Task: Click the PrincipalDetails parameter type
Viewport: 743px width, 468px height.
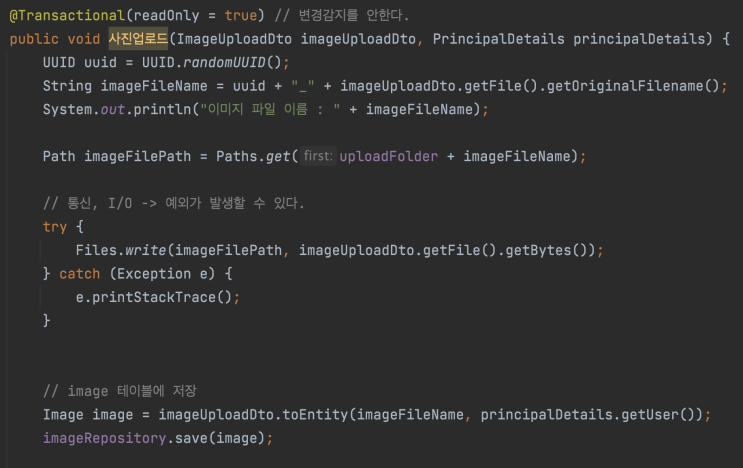Action: pyautogui.click(x=498, y=39)
